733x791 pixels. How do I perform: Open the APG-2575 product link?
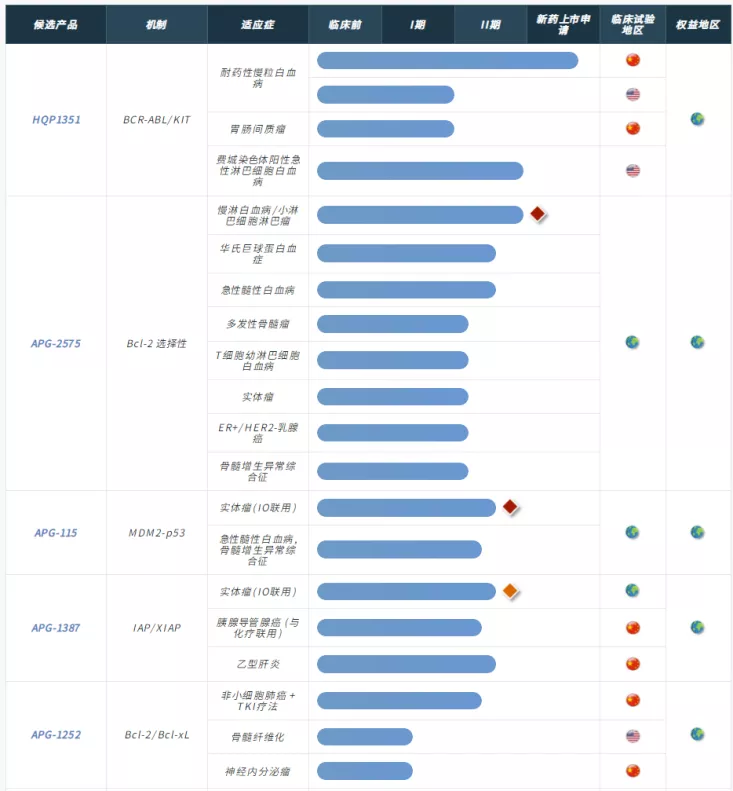tap(55, 344)
